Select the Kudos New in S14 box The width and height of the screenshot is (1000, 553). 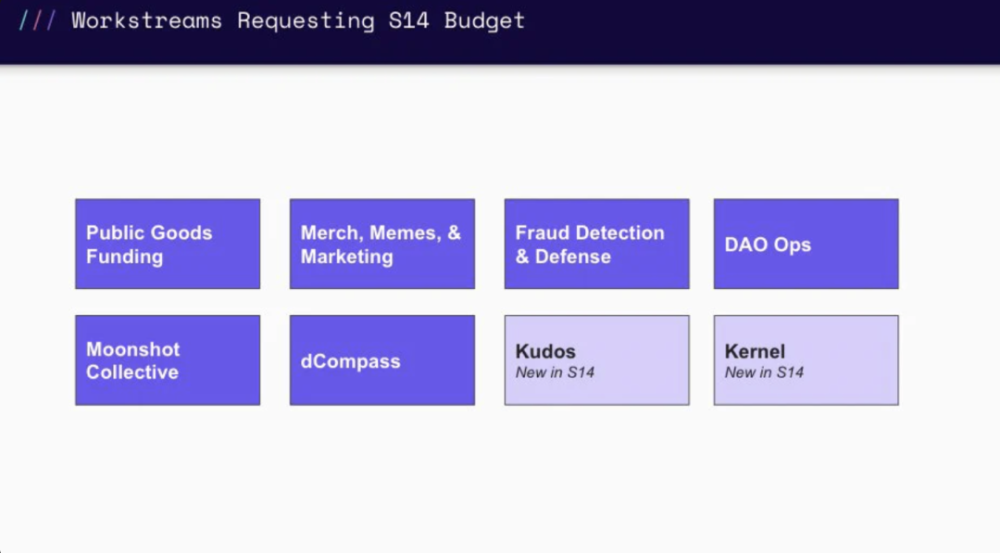pyautogui.click(x=597, y=360)
